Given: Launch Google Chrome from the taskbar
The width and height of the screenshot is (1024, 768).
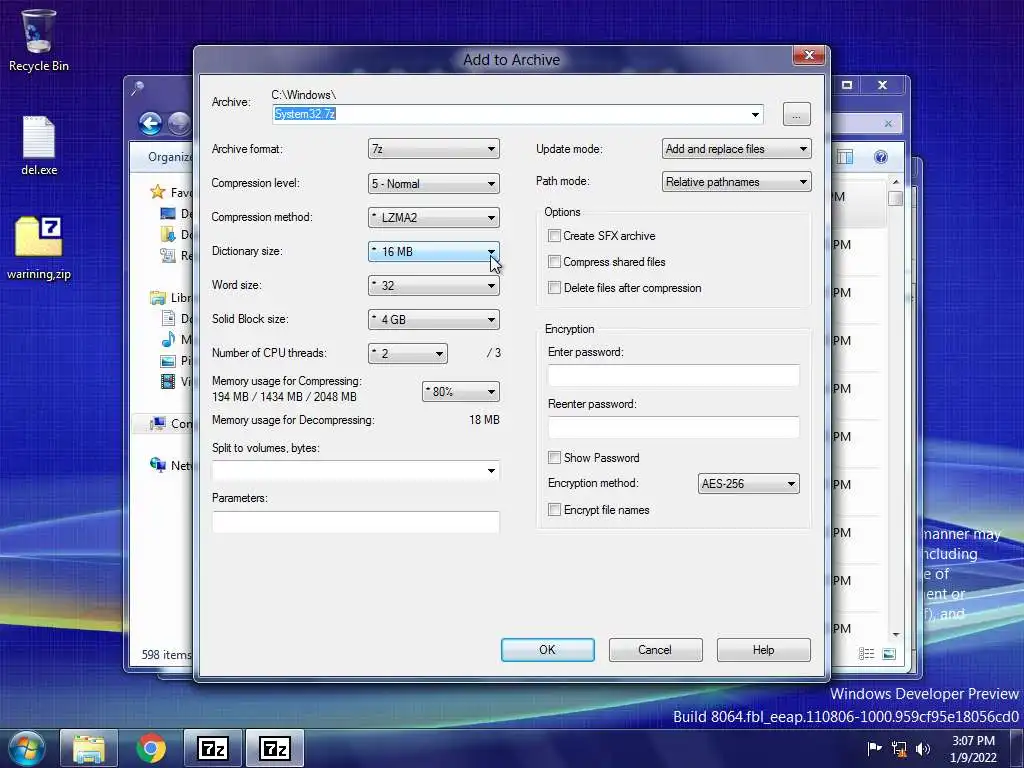Looking at the screenshot, I should click(151, 748).
